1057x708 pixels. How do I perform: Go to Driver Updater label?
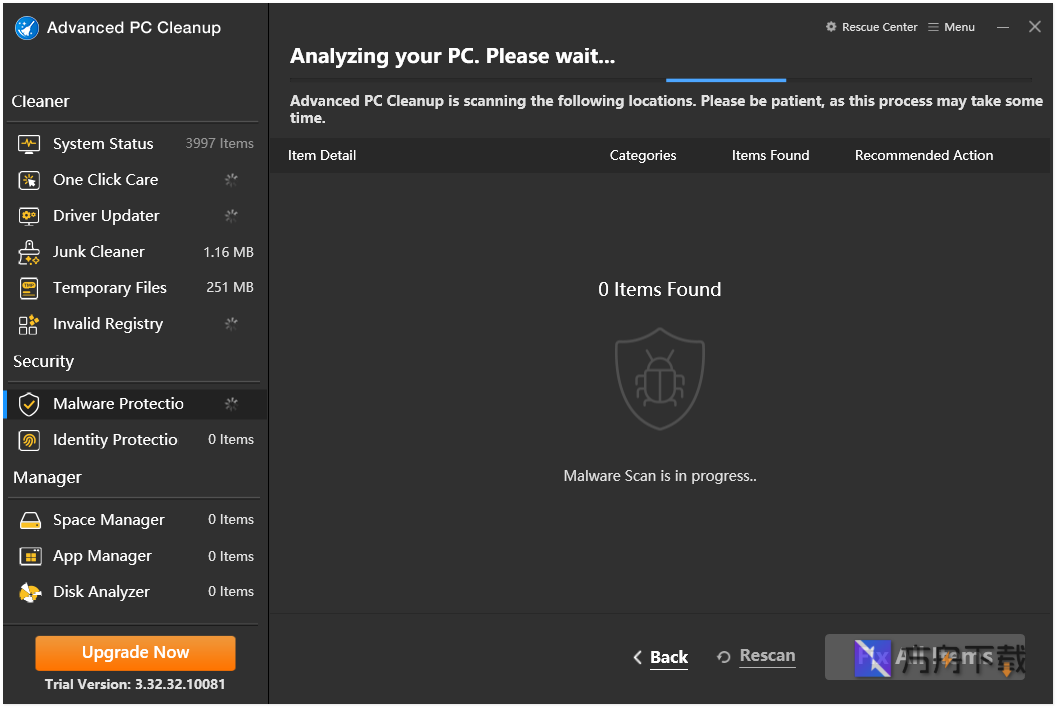coord(107,216)
